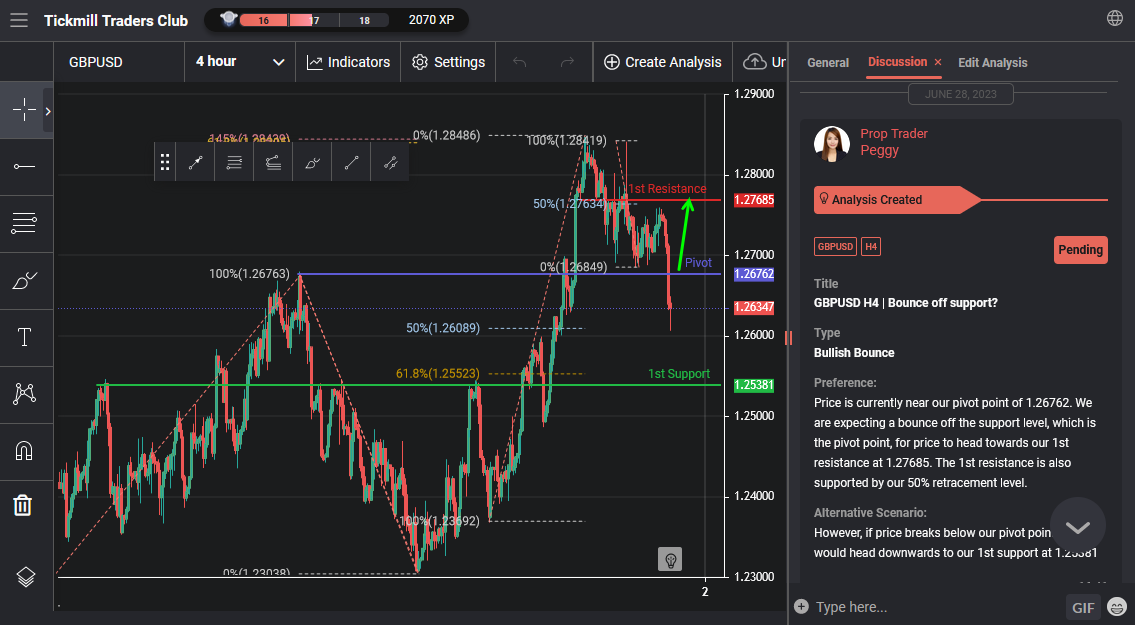The width and height of the screenshot is (1135, 625).
Task: Open the GIF picker
Action: 1083,608
